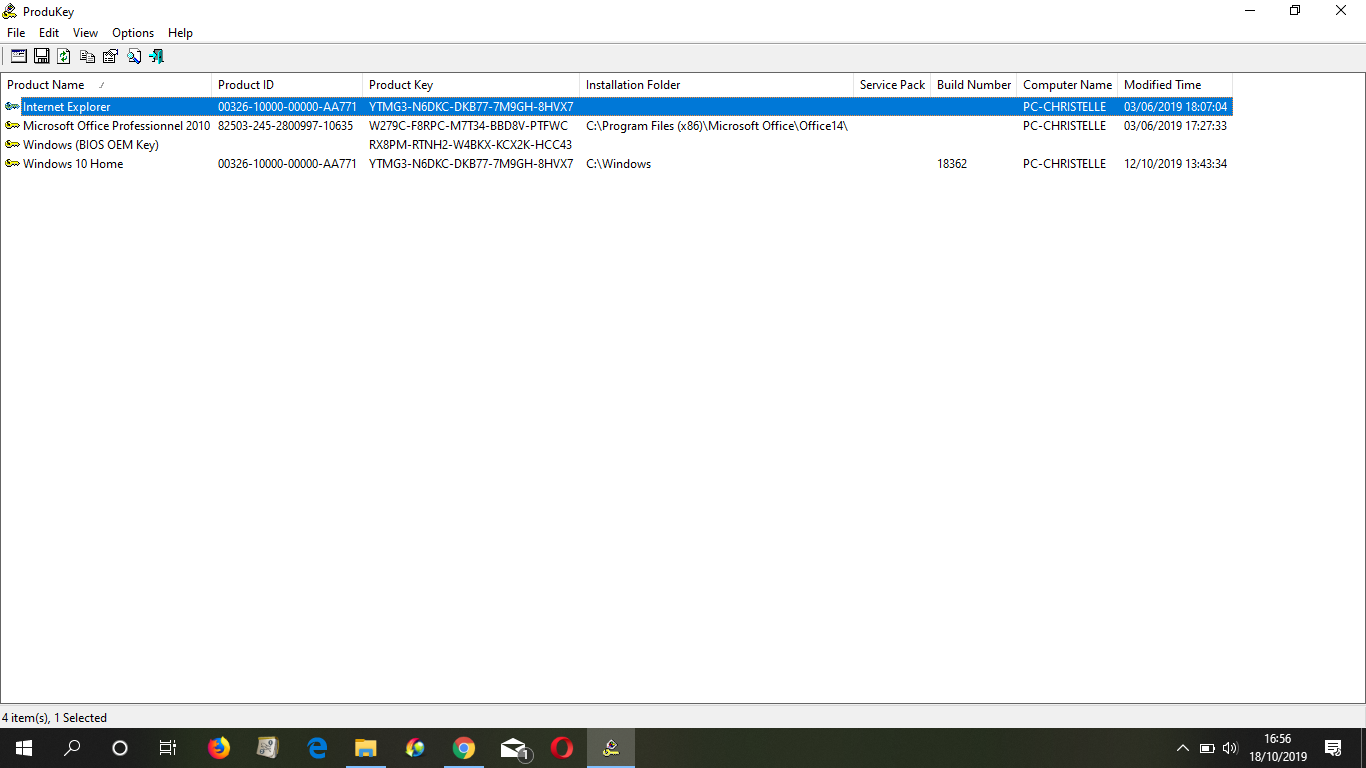This screenshot has height=768, width=1366.
Task: Sort by Product Name column header
Action: [46, 85]
